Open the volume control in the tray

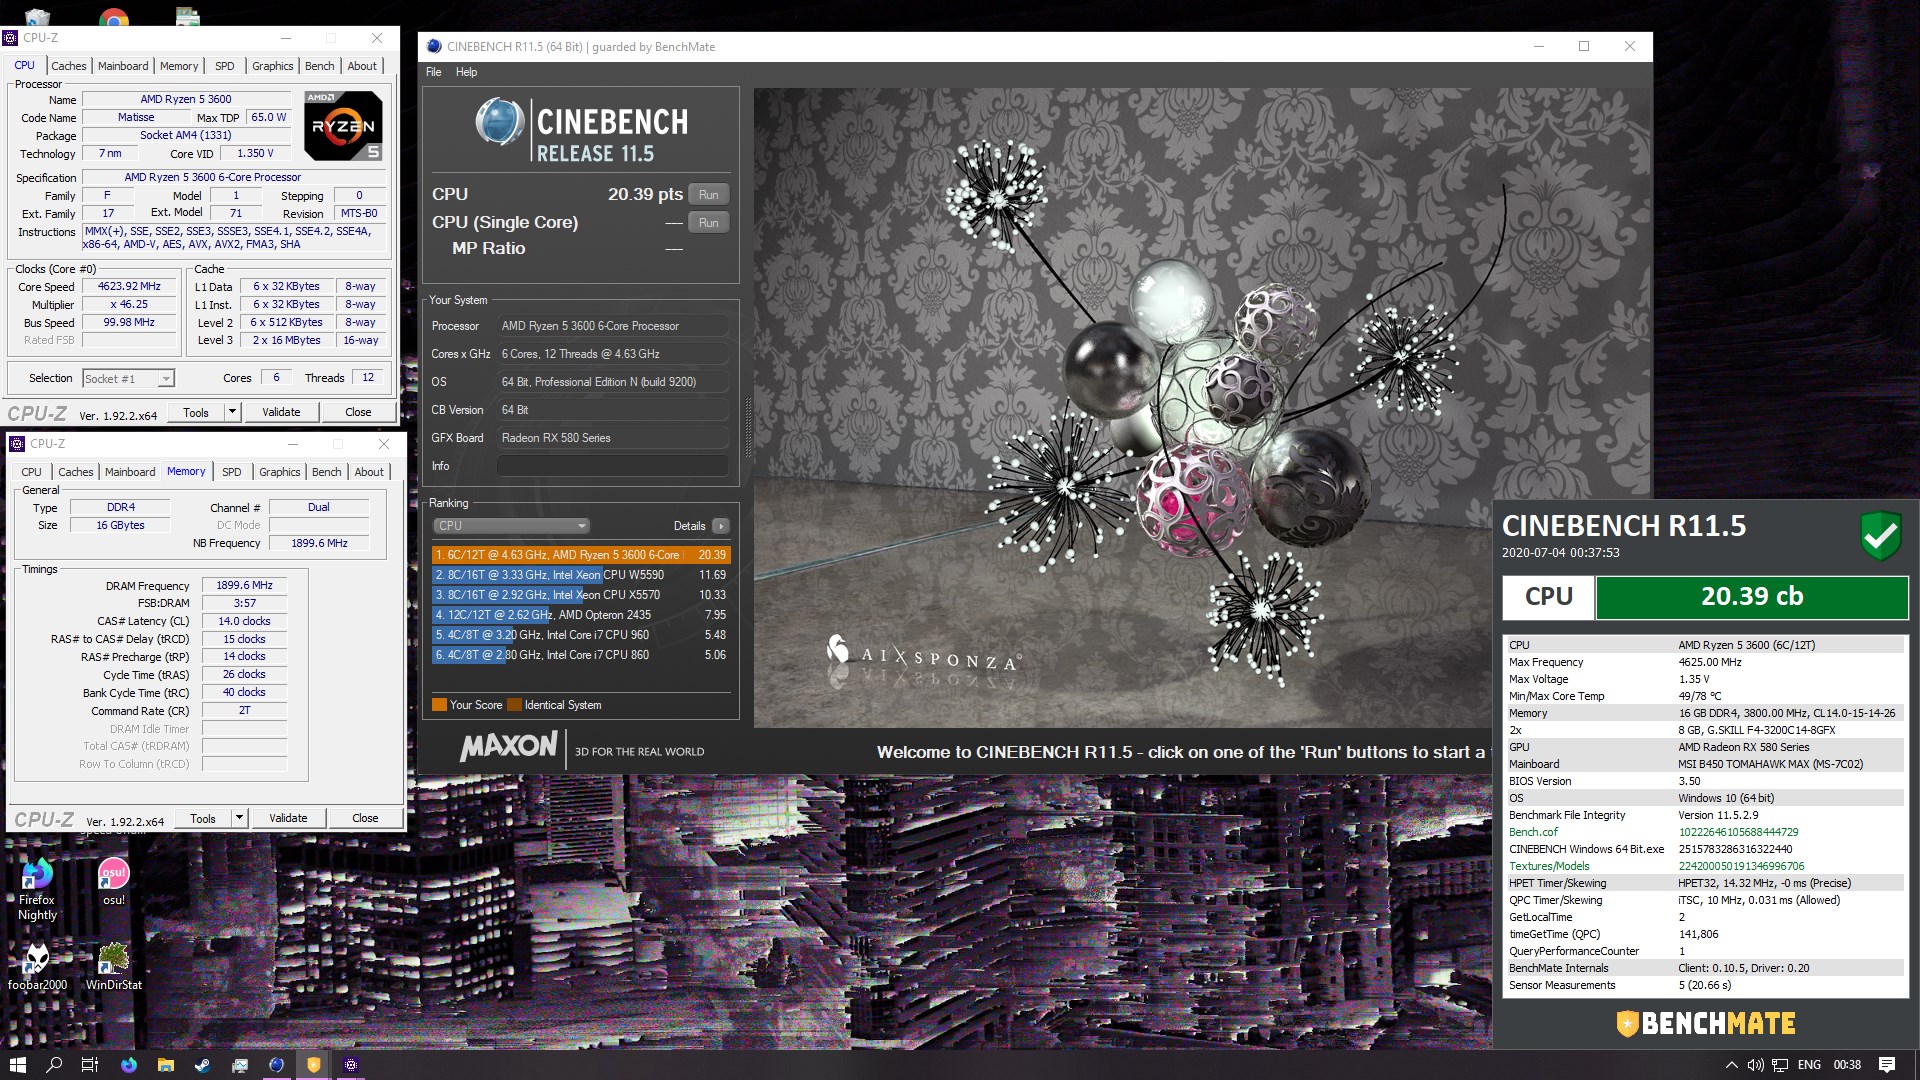pos(1755,1065)
